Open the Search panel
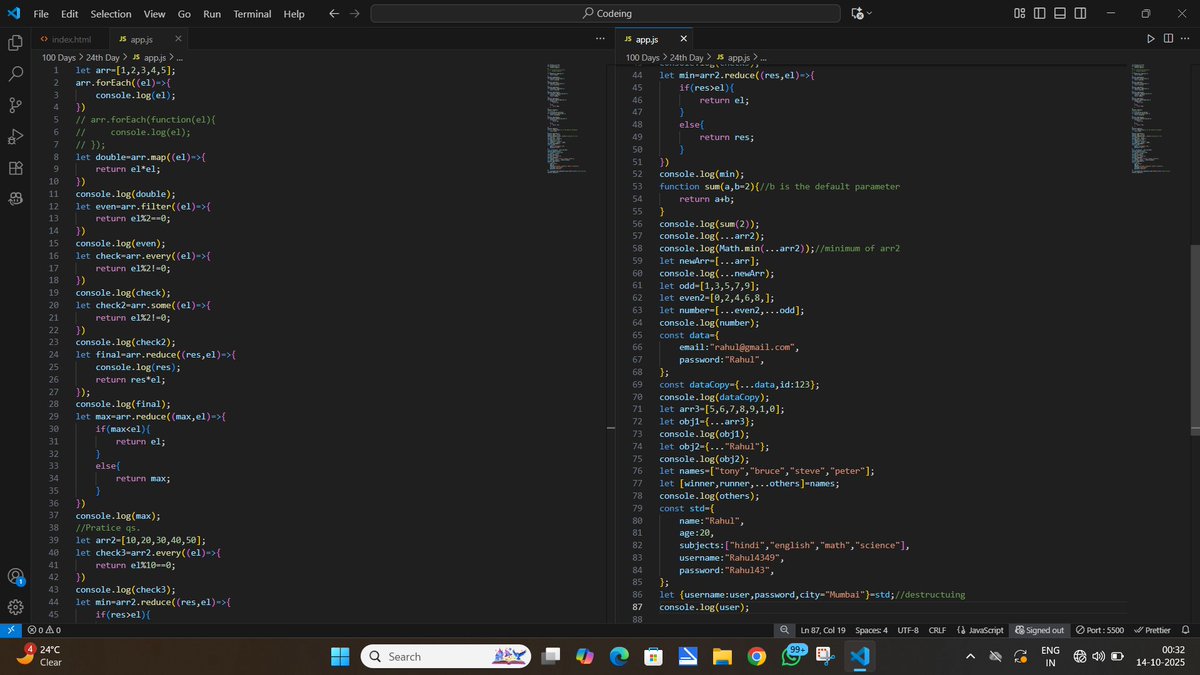This screenshot has width=1200, height=675. 15,73
